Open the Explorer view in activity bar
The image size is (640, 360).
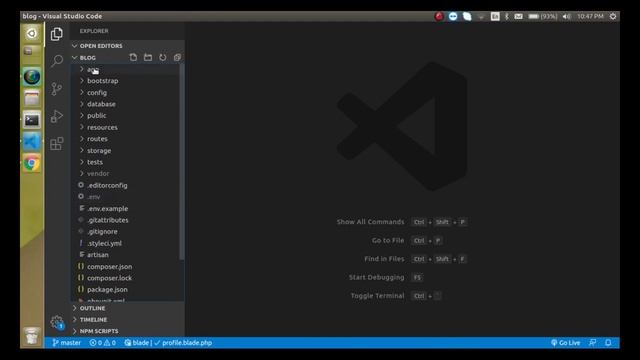(57, 34)
